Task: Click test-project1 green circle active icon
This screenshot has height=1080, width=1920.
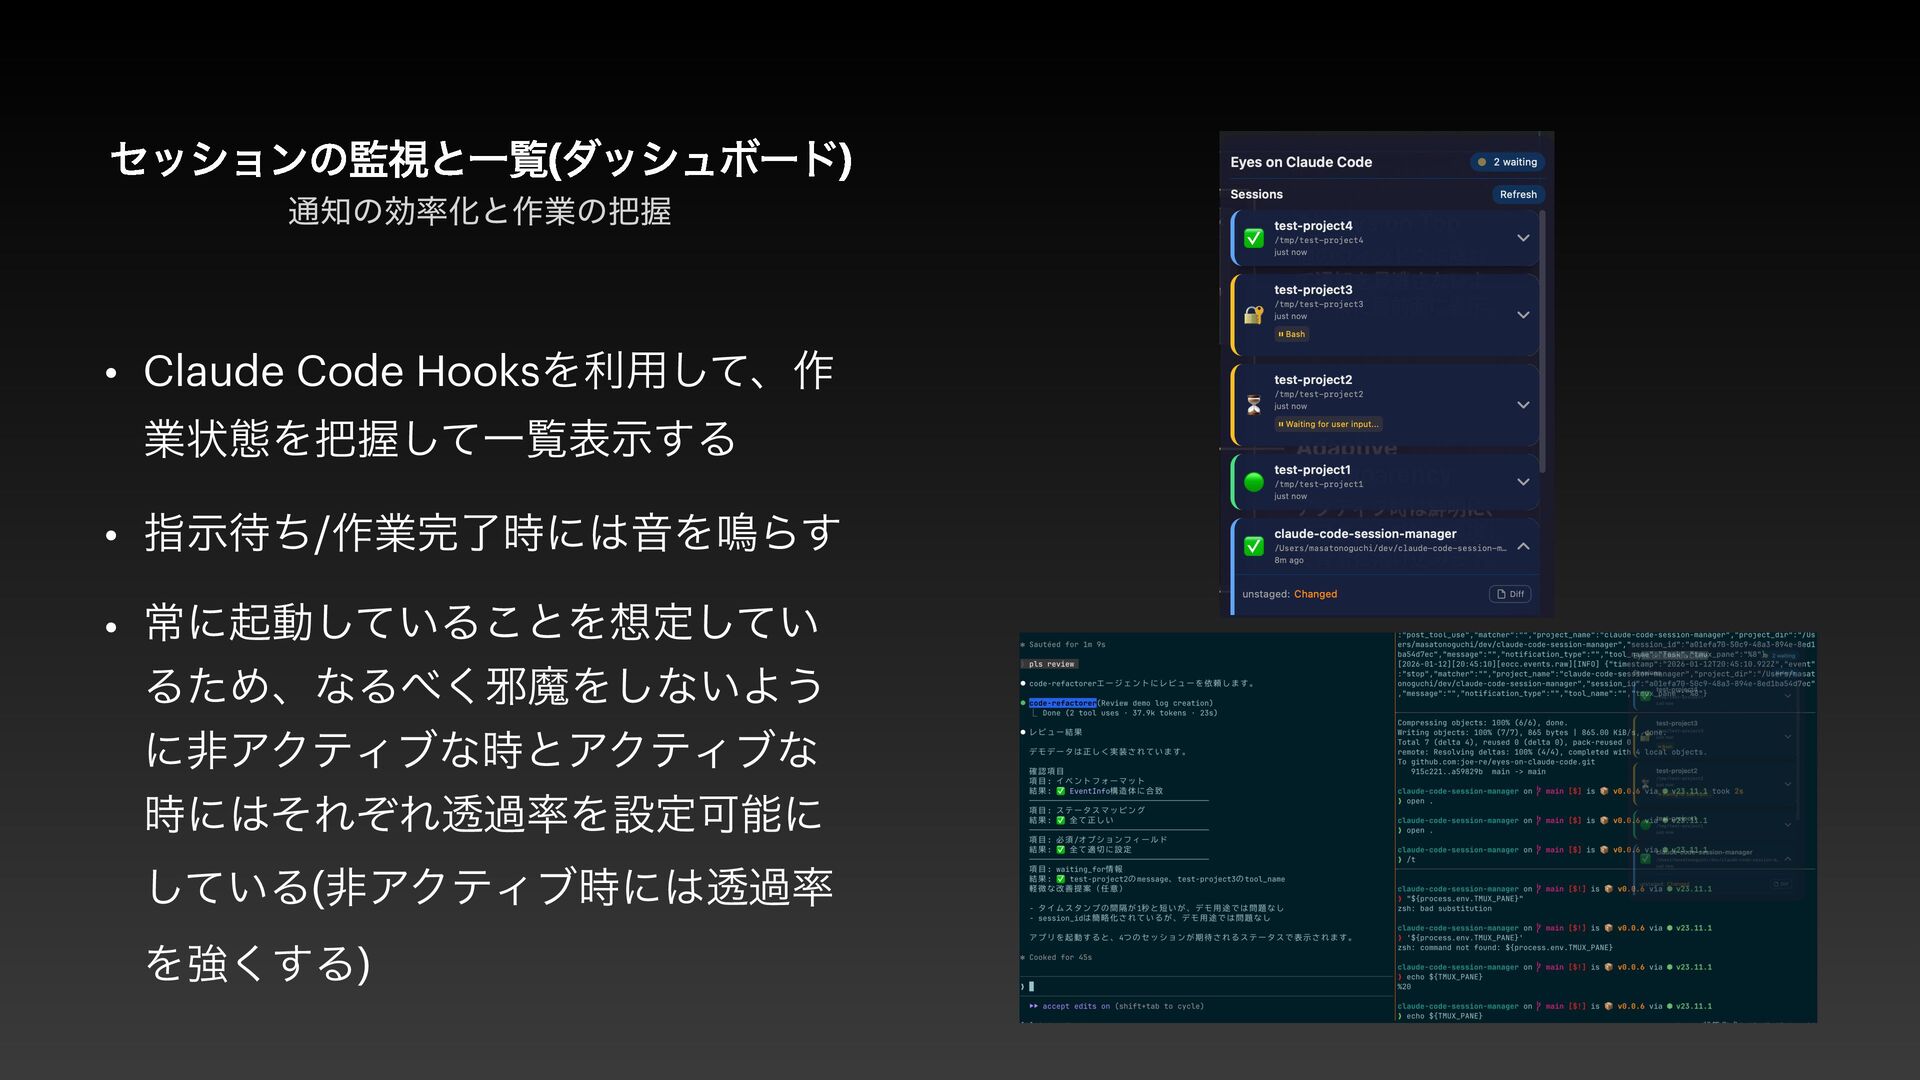Action: click(1253, 482)
